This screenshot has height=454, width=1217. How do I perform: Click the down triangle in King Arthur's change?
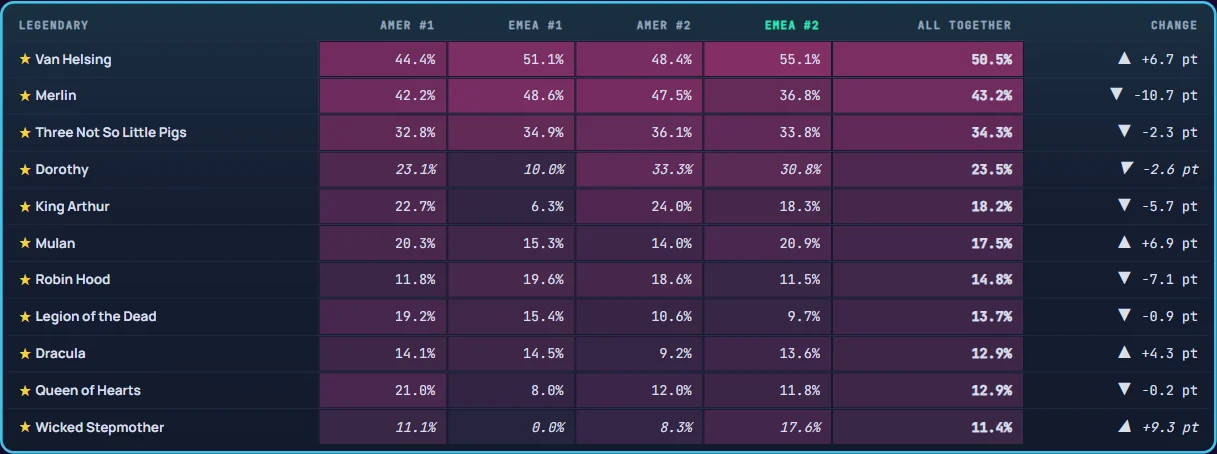click(x=1124, y=206)
